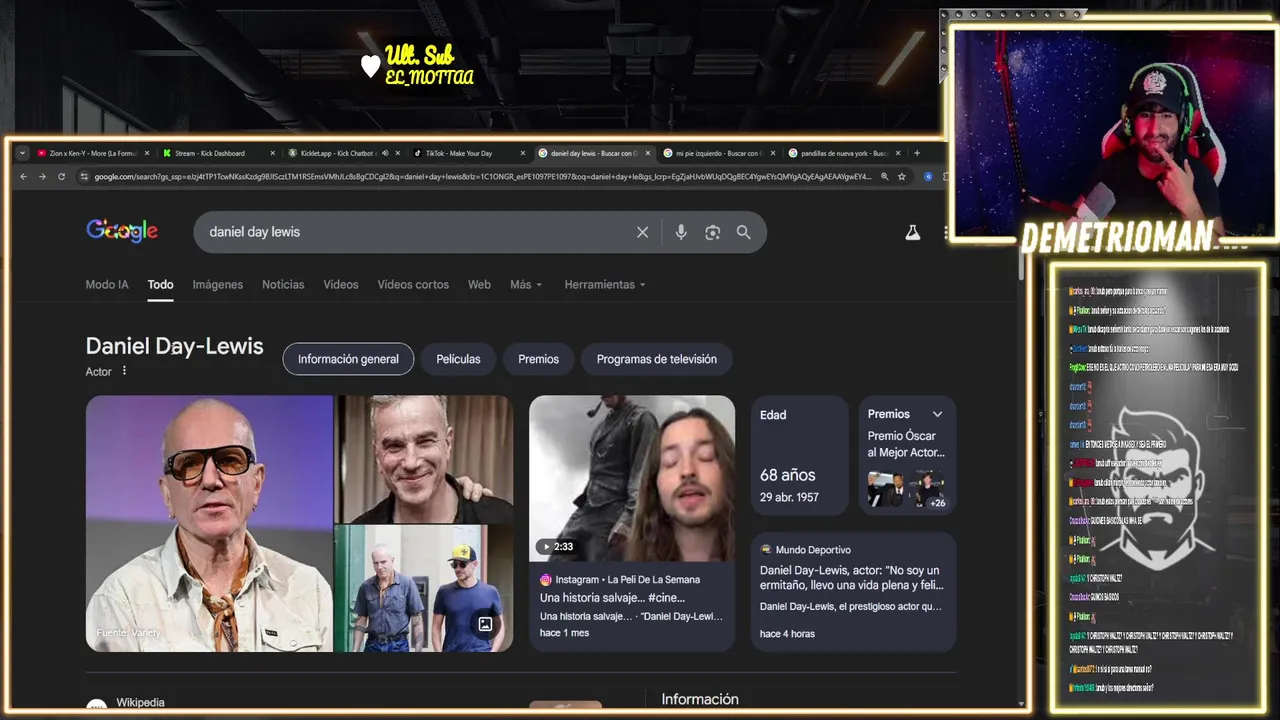Image resolution: width=1280 pixels, height=720 pixels.
Task: Click the address bar URL
Action: coord(482,176)
